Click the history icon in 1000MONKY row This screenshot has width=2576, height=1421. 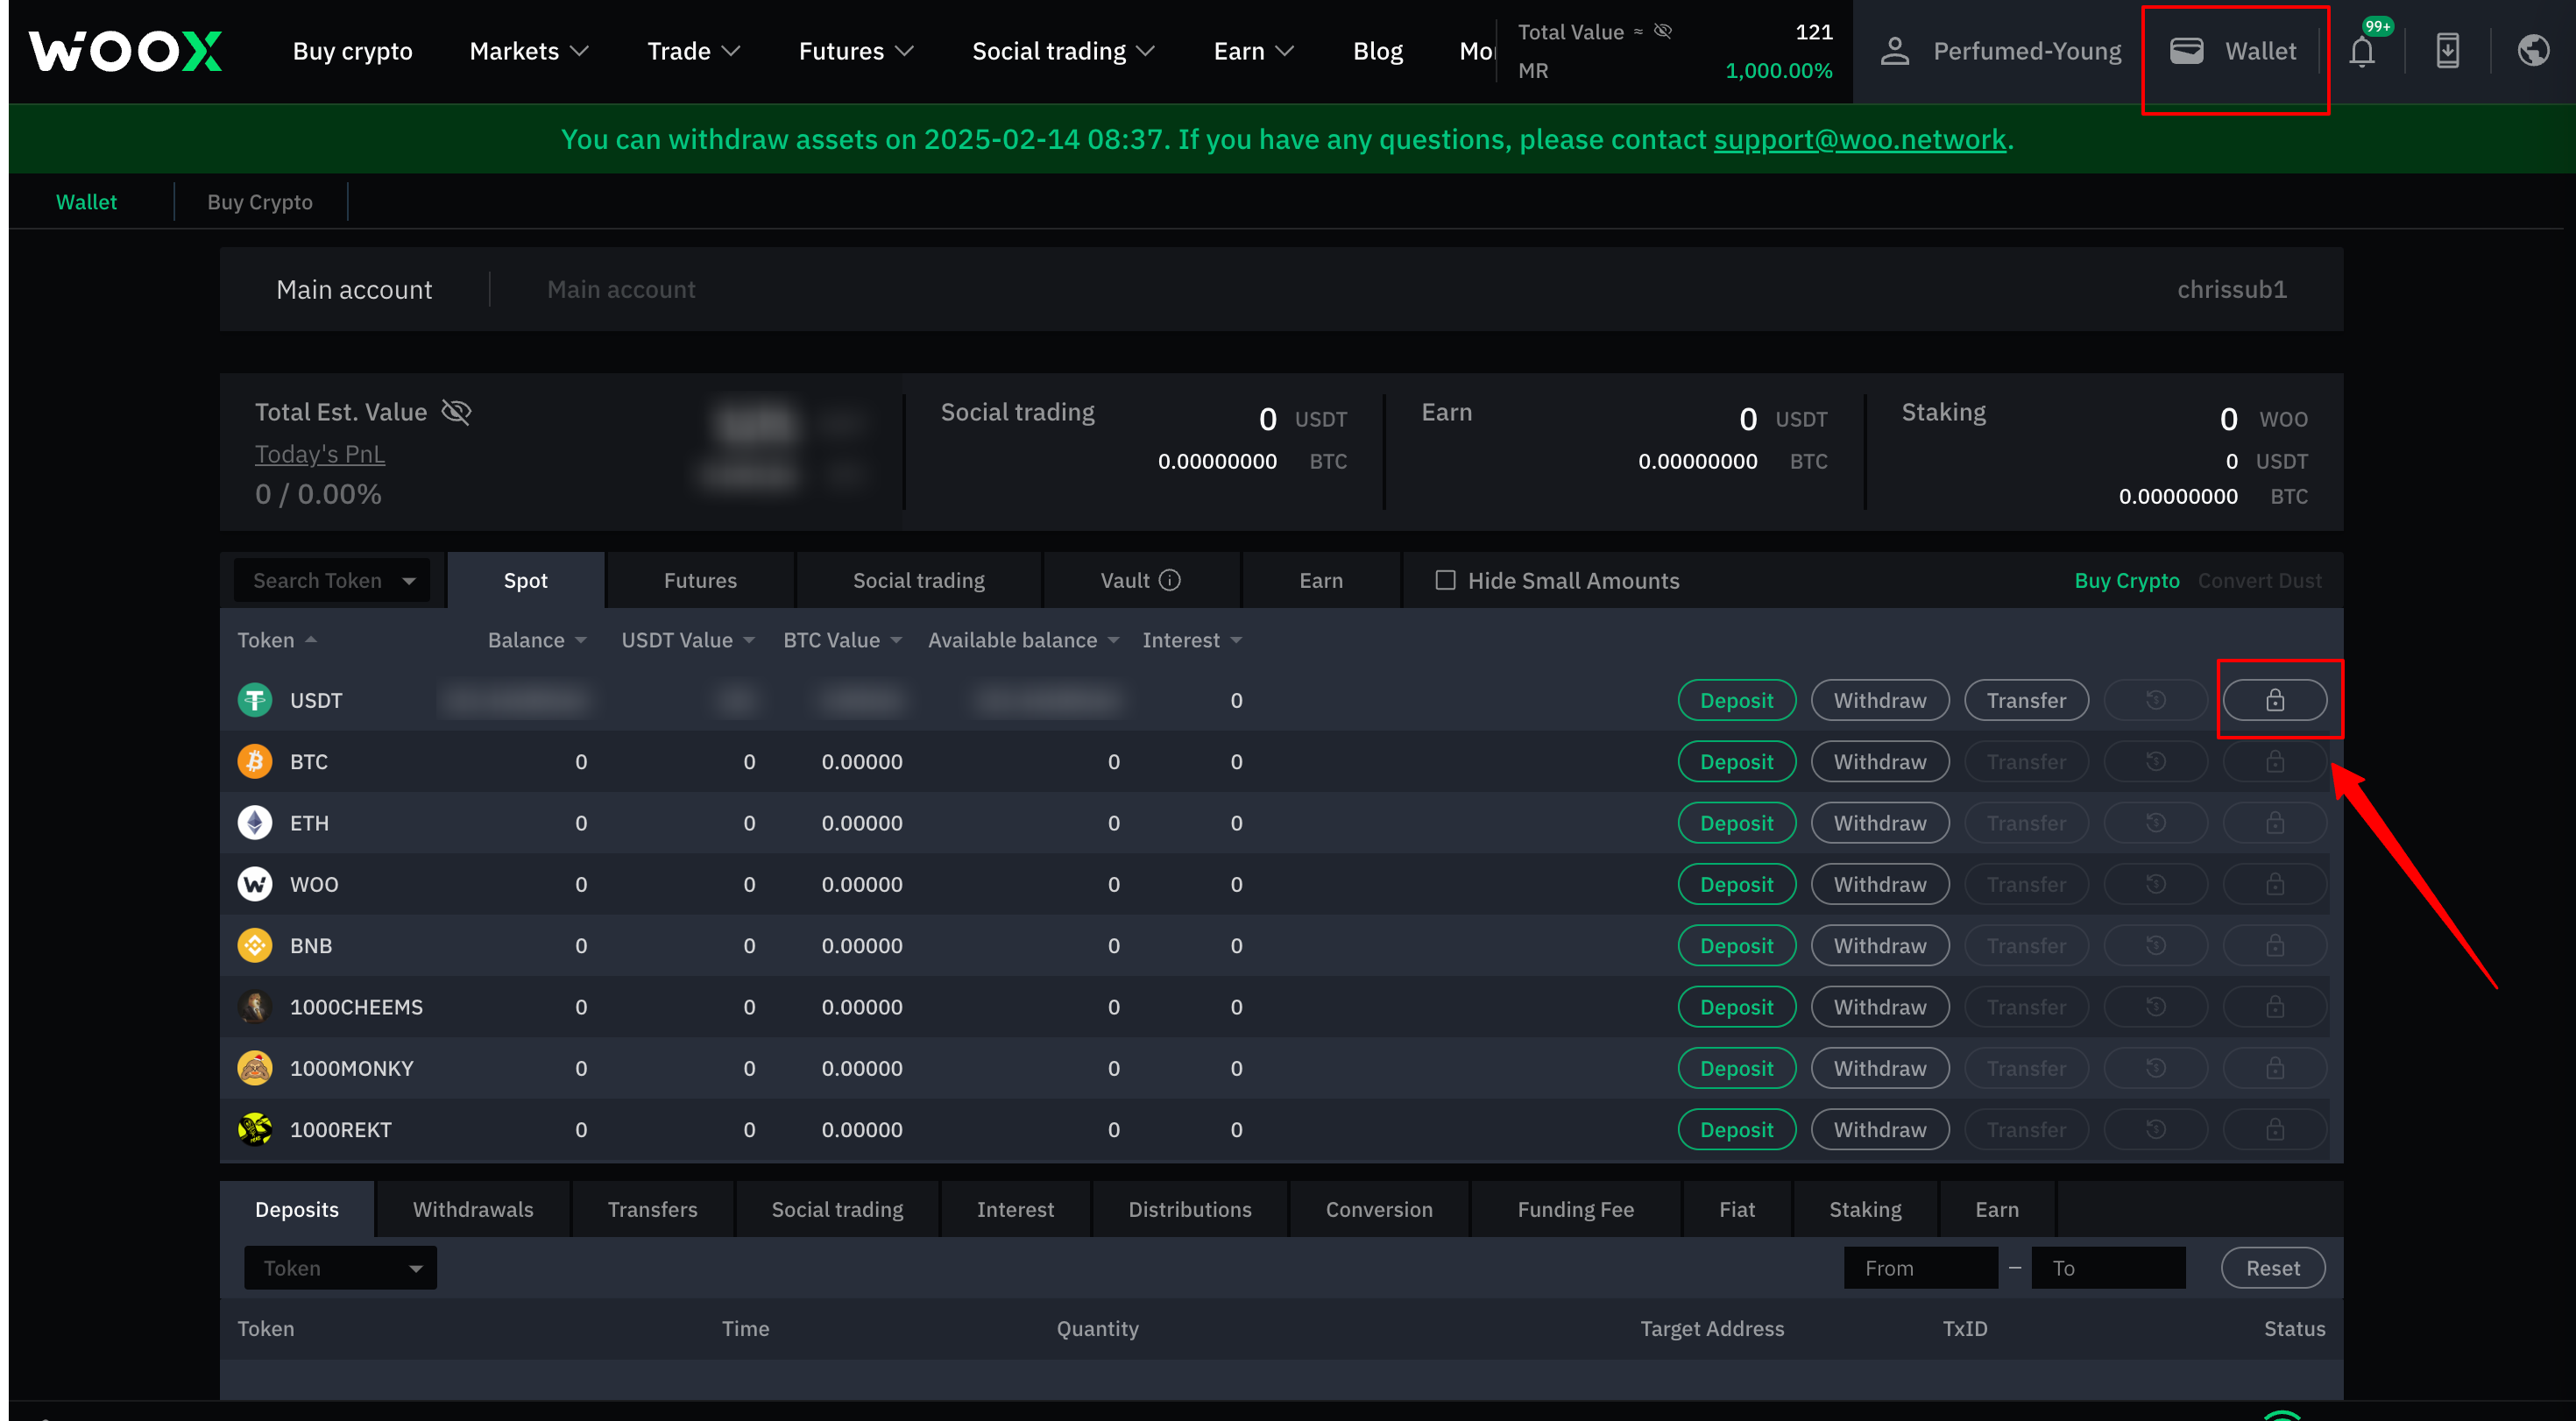[2155, 1068]
